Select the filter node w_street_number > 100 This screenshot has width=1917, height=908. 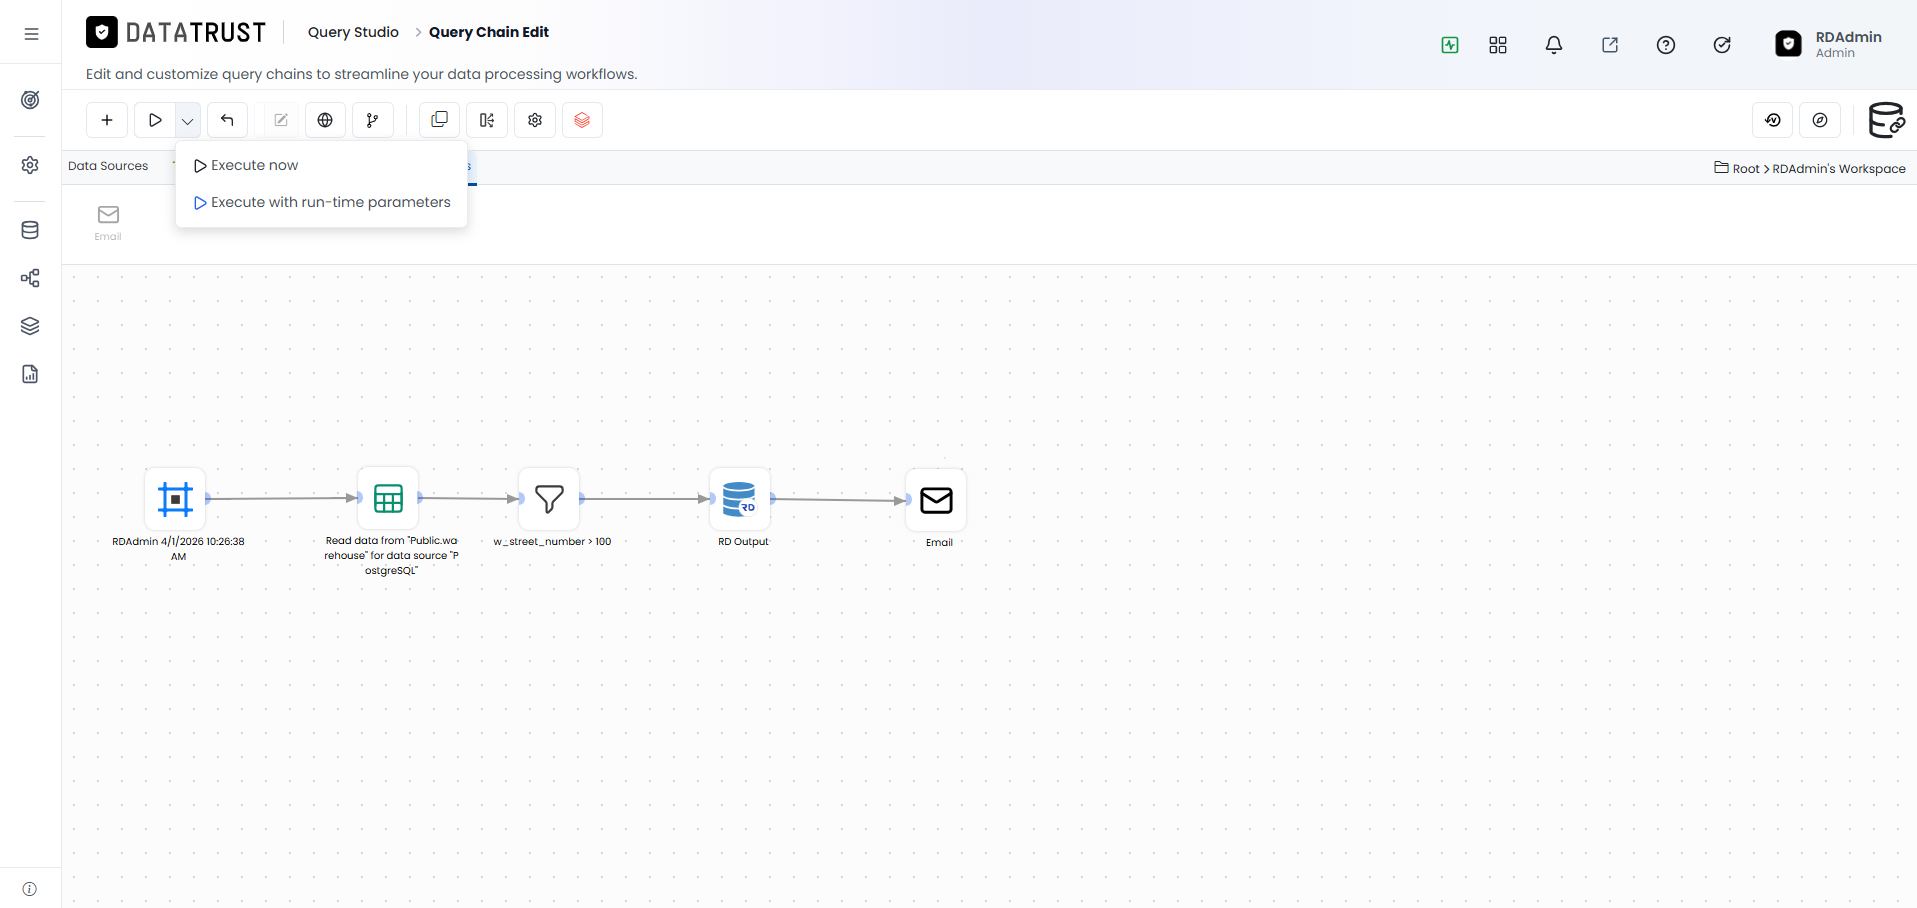tap(549, 498)
